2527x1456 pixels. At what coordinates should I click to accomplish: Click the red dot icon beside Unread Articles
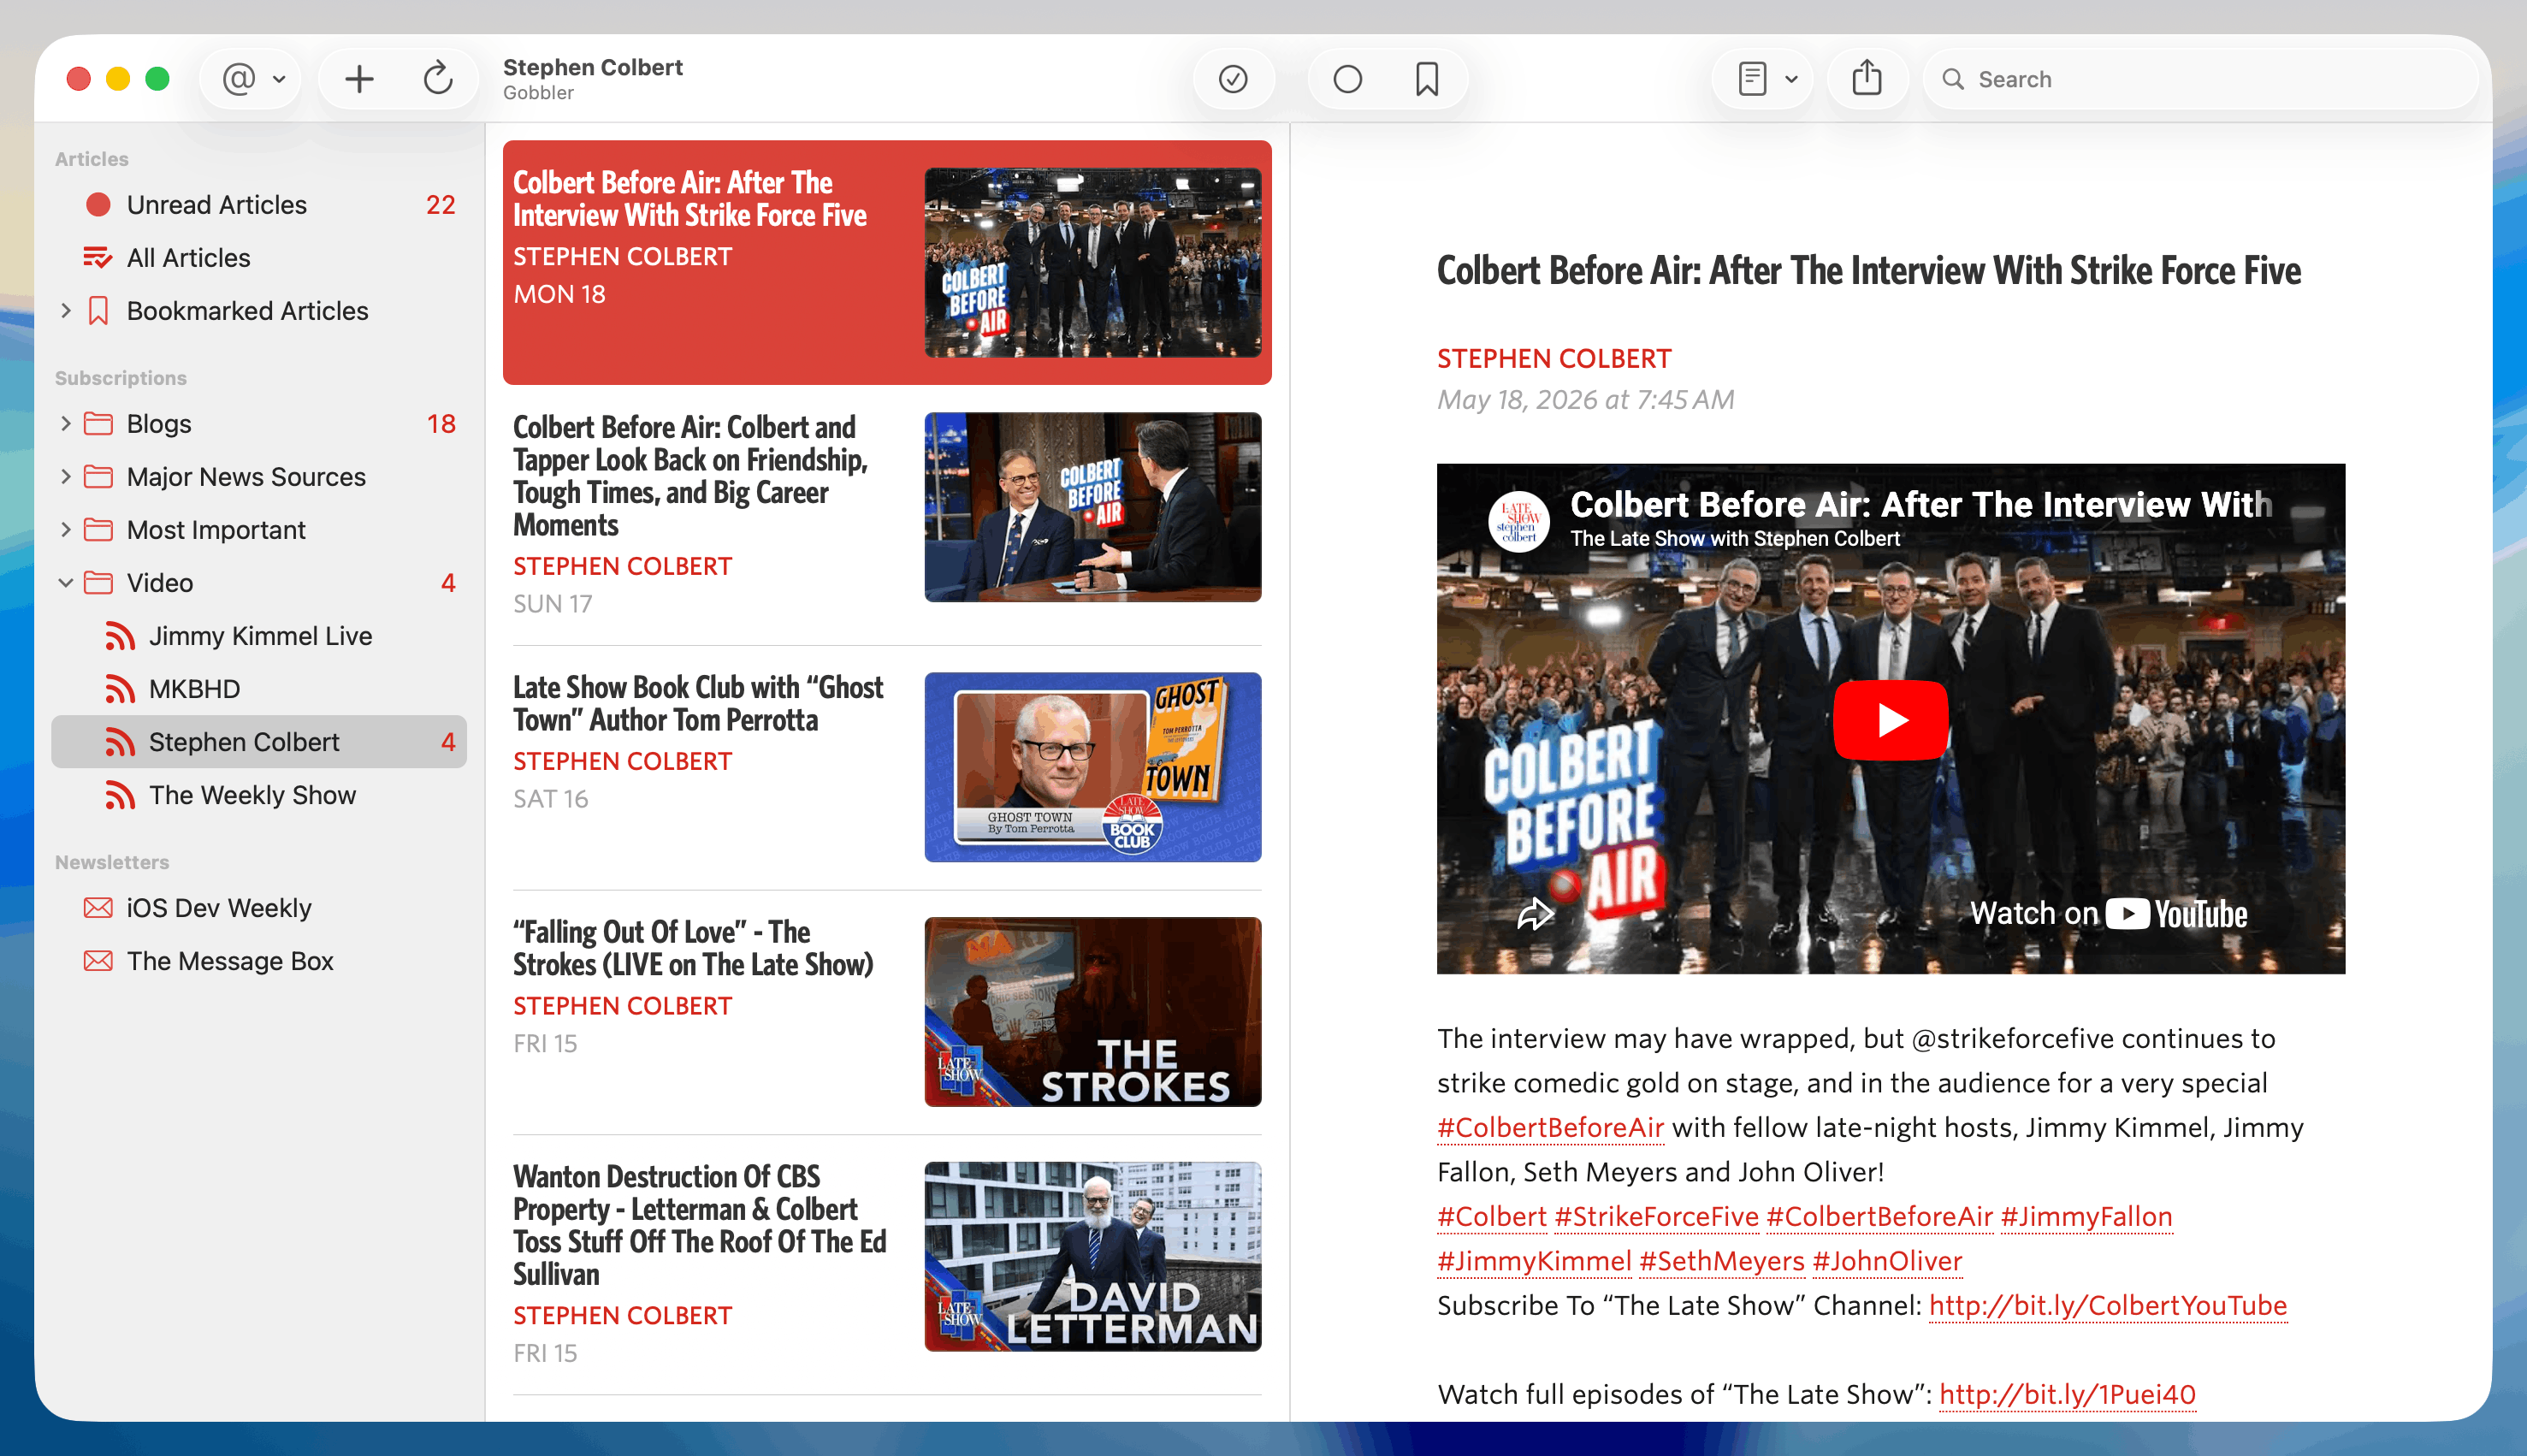point(98,205)
